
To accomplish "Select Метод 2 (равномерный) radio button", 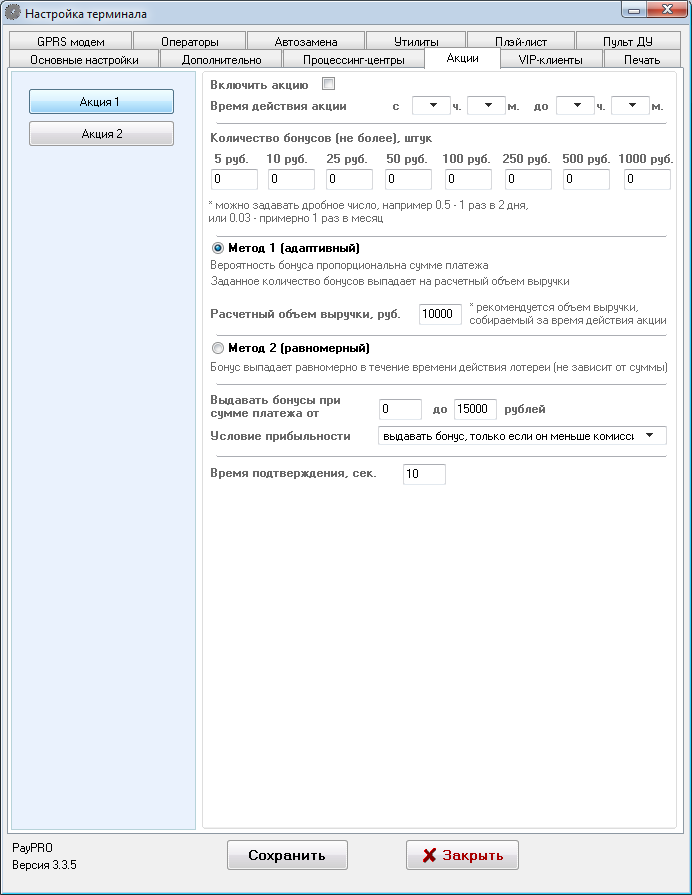I will (x=217, y=348).
